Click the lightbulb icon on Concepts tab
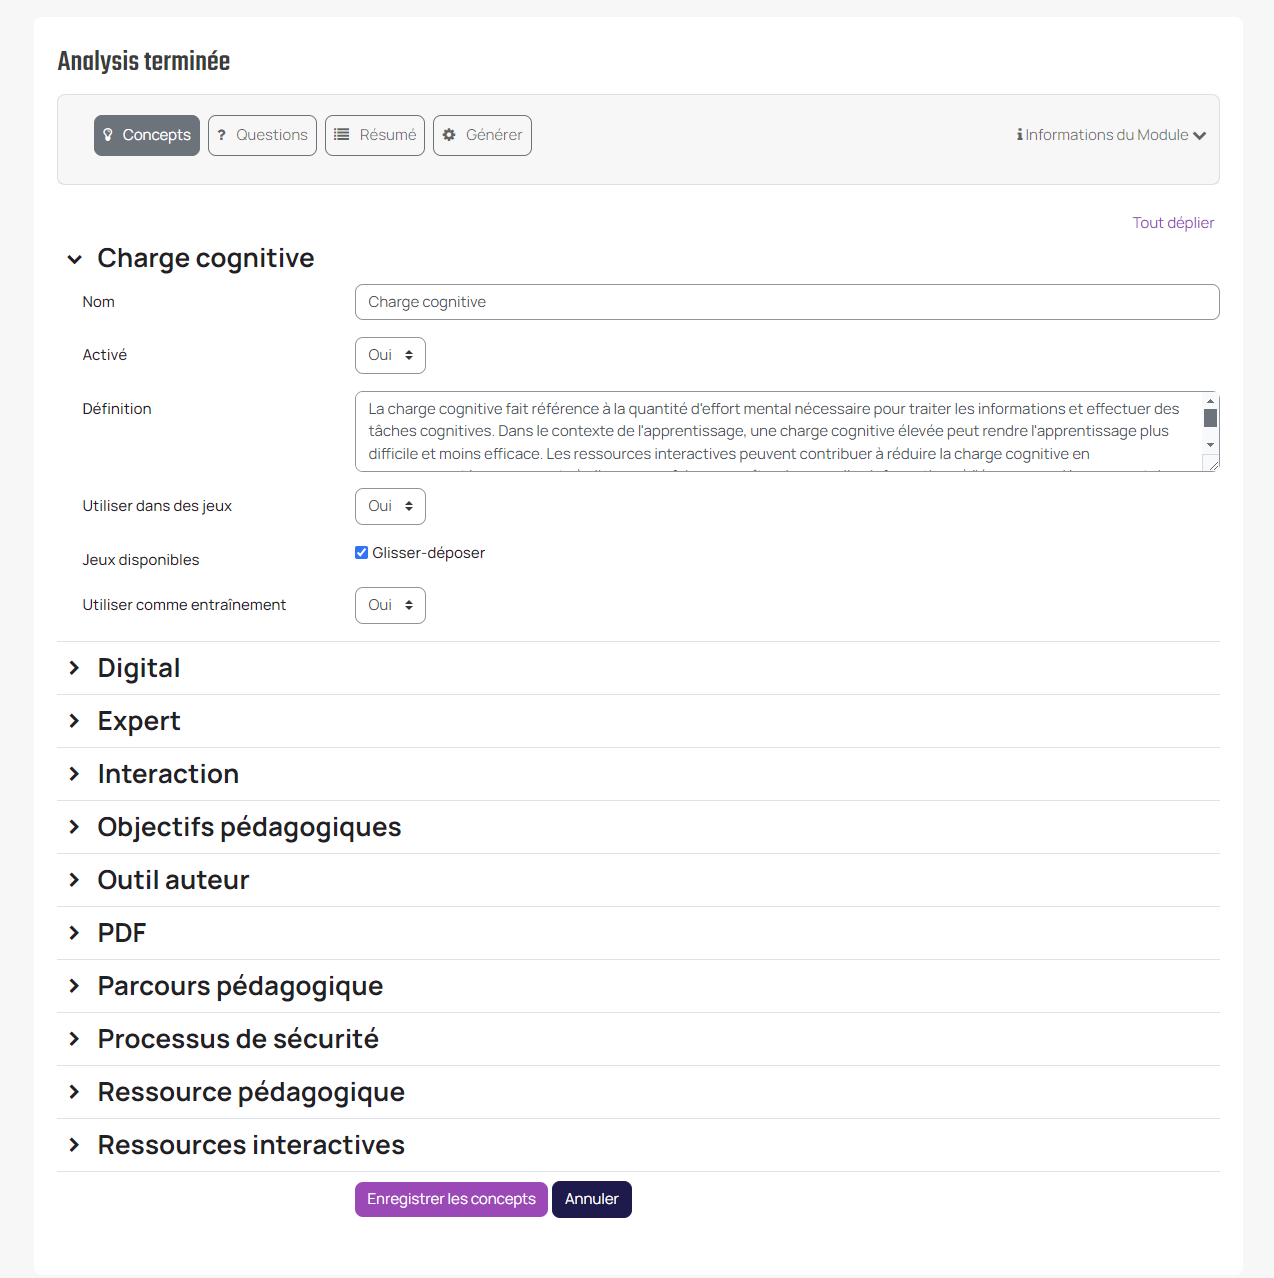 pyautogui.click(x=108, y=135)
